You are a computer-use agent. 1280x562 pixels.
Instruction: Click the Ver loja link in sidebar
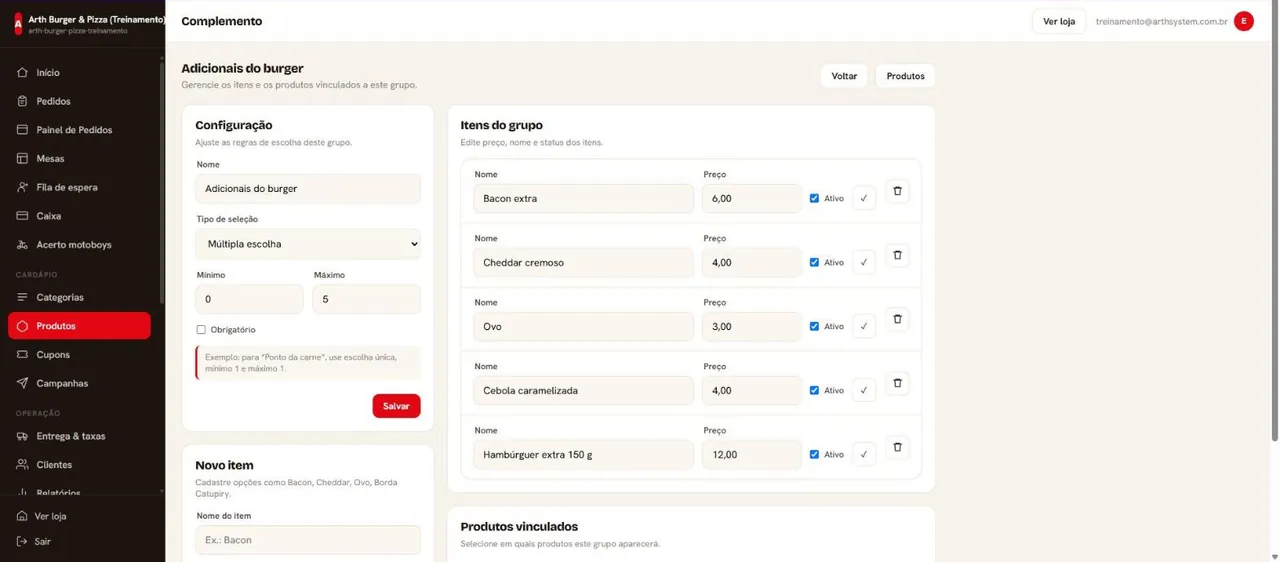50,516
